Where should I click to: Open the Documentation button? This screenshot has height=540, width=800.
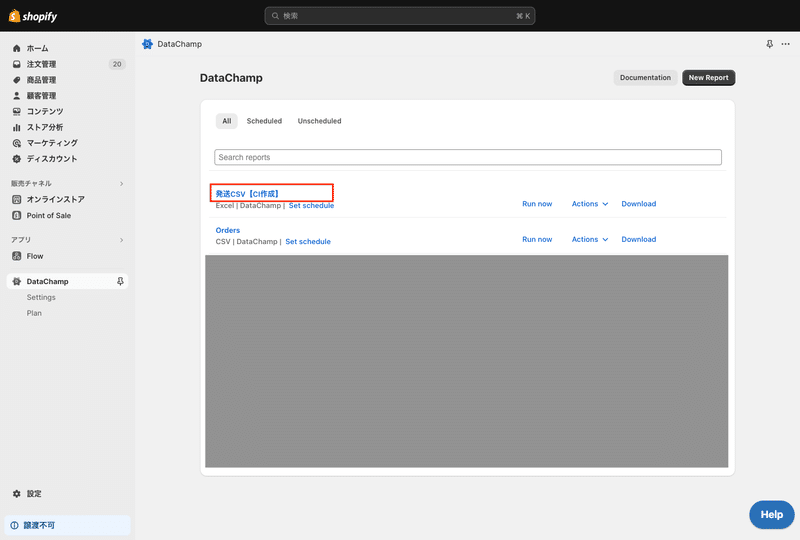[645, 78]
